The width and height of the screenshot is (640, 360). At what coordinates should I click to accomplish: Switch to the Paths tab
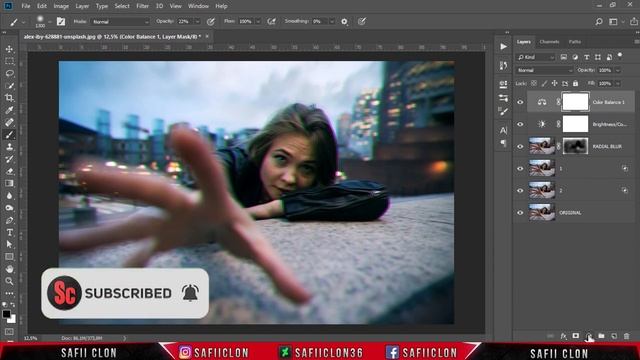pos(575,42)
